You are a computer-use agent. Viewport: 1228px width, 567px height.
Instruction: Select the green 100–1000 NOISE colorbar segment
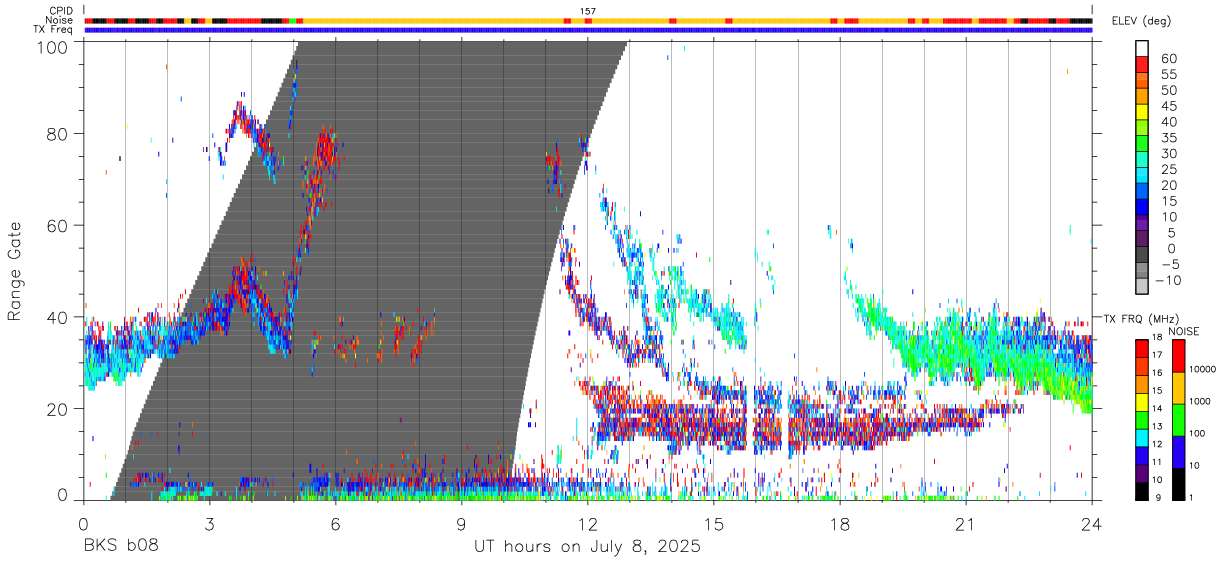coord(1179,420)
